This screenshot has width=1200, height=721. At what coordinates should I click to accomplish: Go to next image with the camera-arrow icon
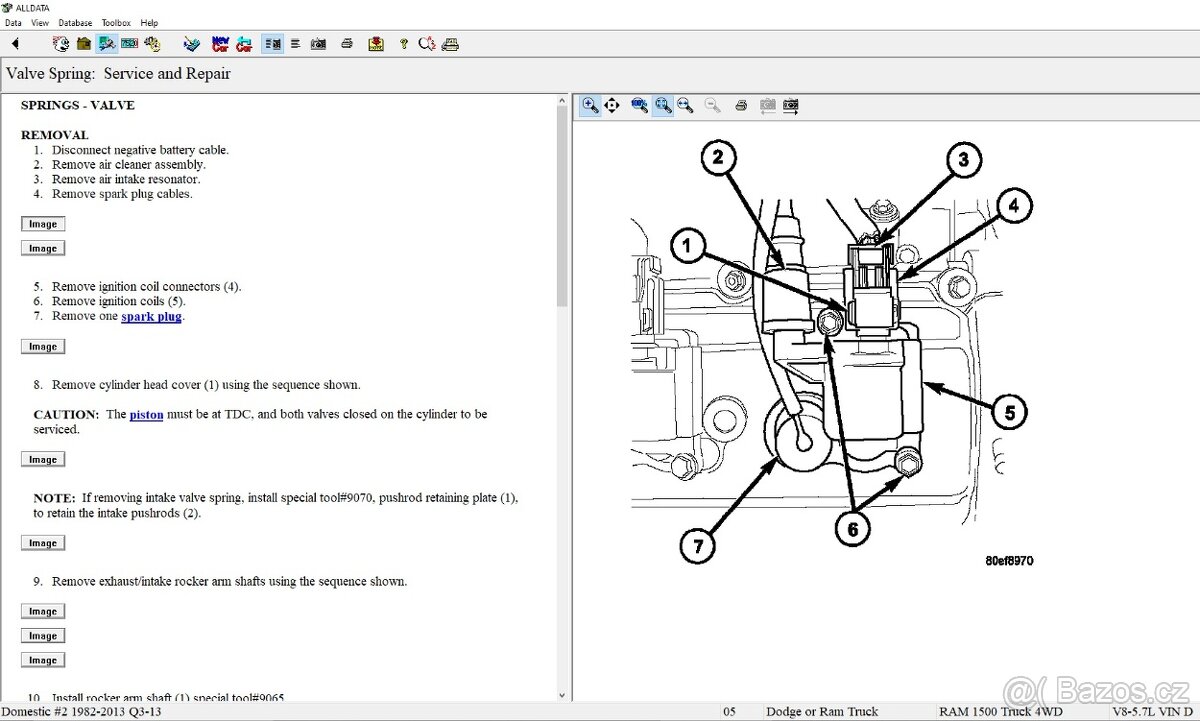click(x=789, y=105)
